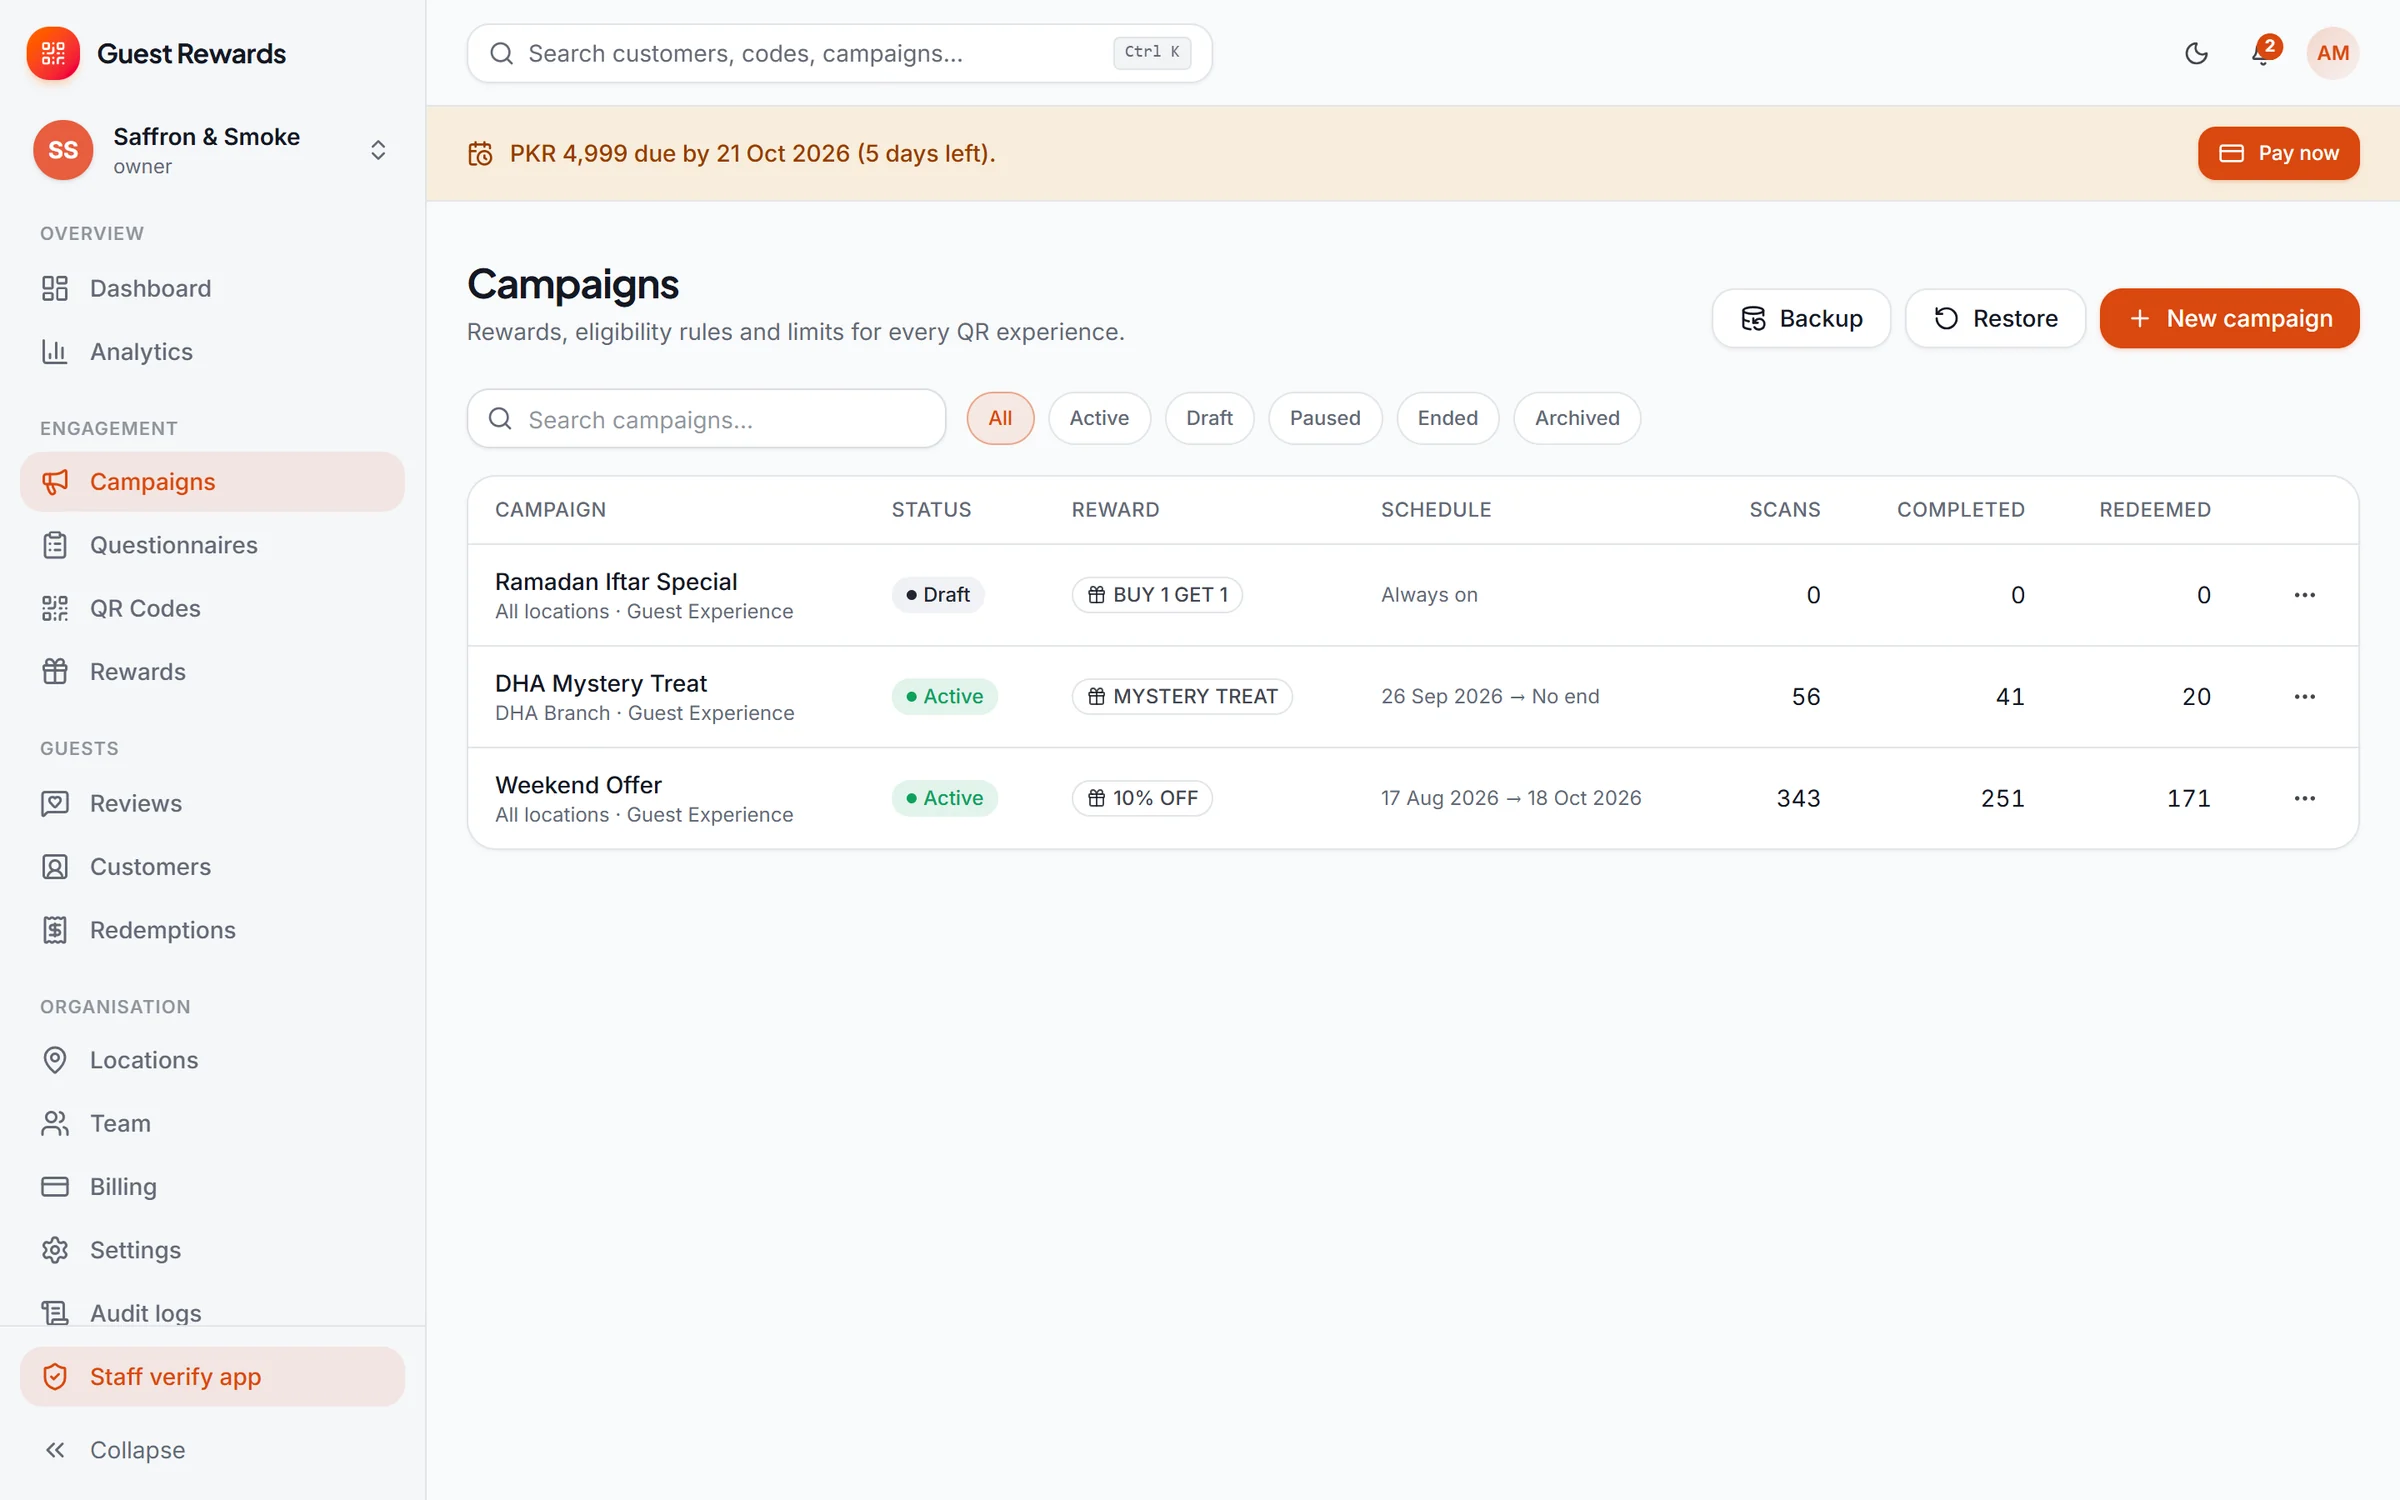Open Staff verify app
Image resolution: width=2400 pixels, height=1500 pixels.
click(212, 1377)
